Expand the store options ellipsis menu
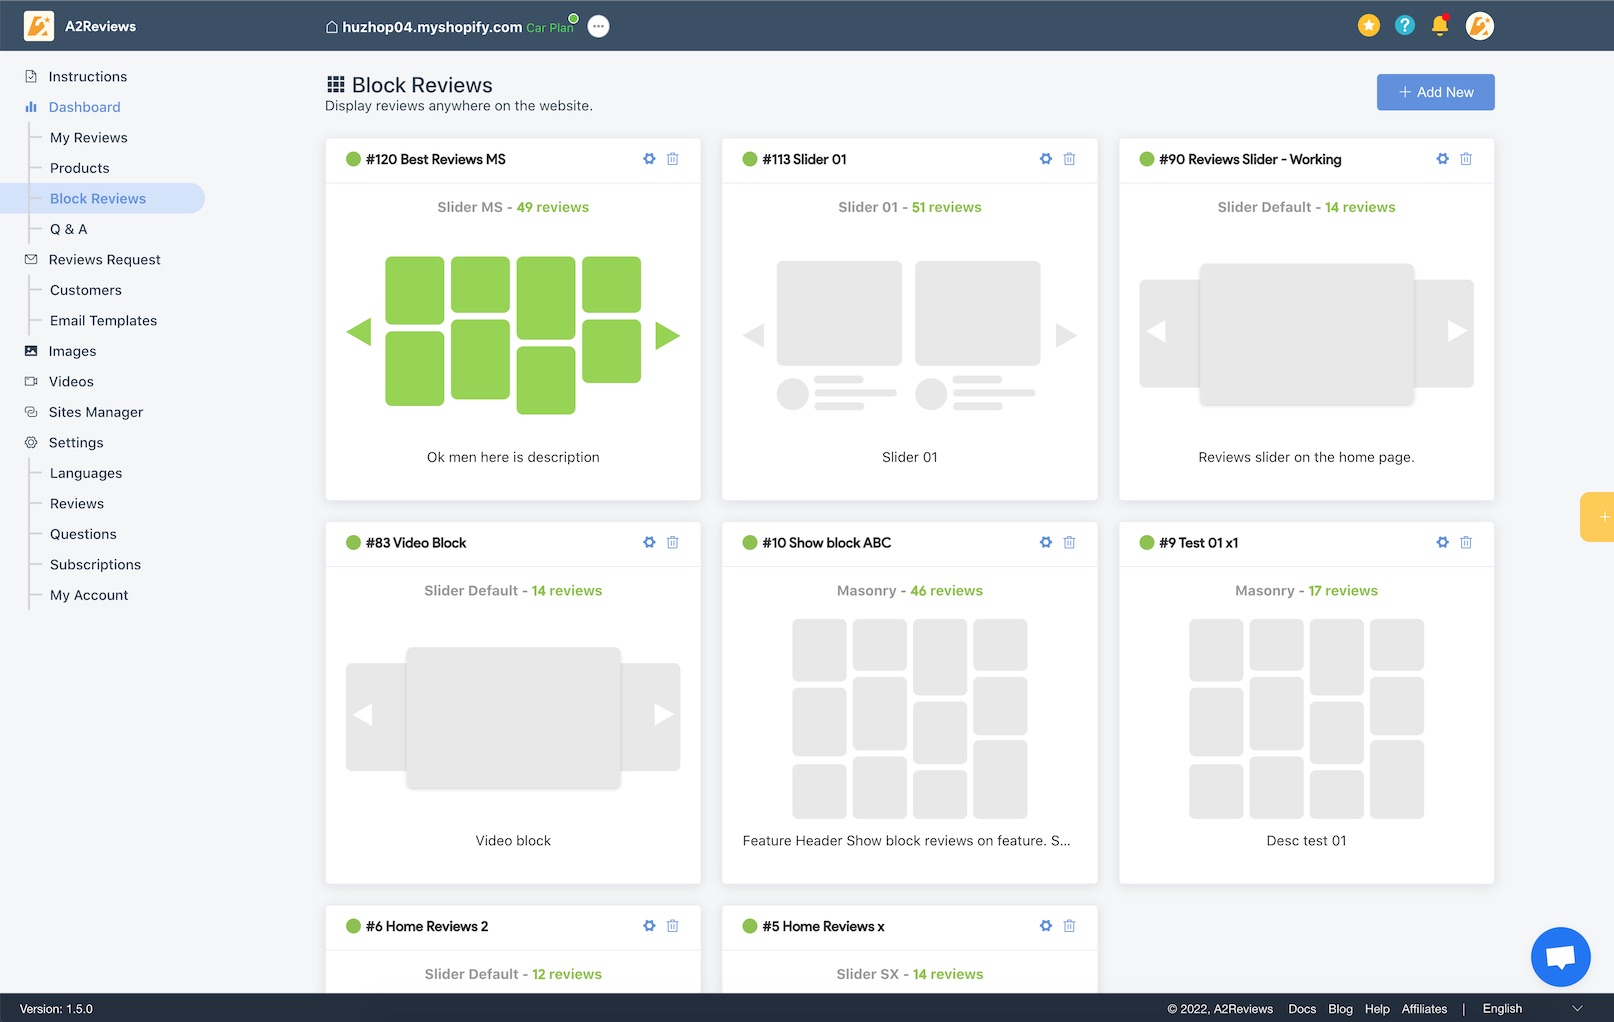This screenshot has height=1022, width=1614. (x=598, y=27)
